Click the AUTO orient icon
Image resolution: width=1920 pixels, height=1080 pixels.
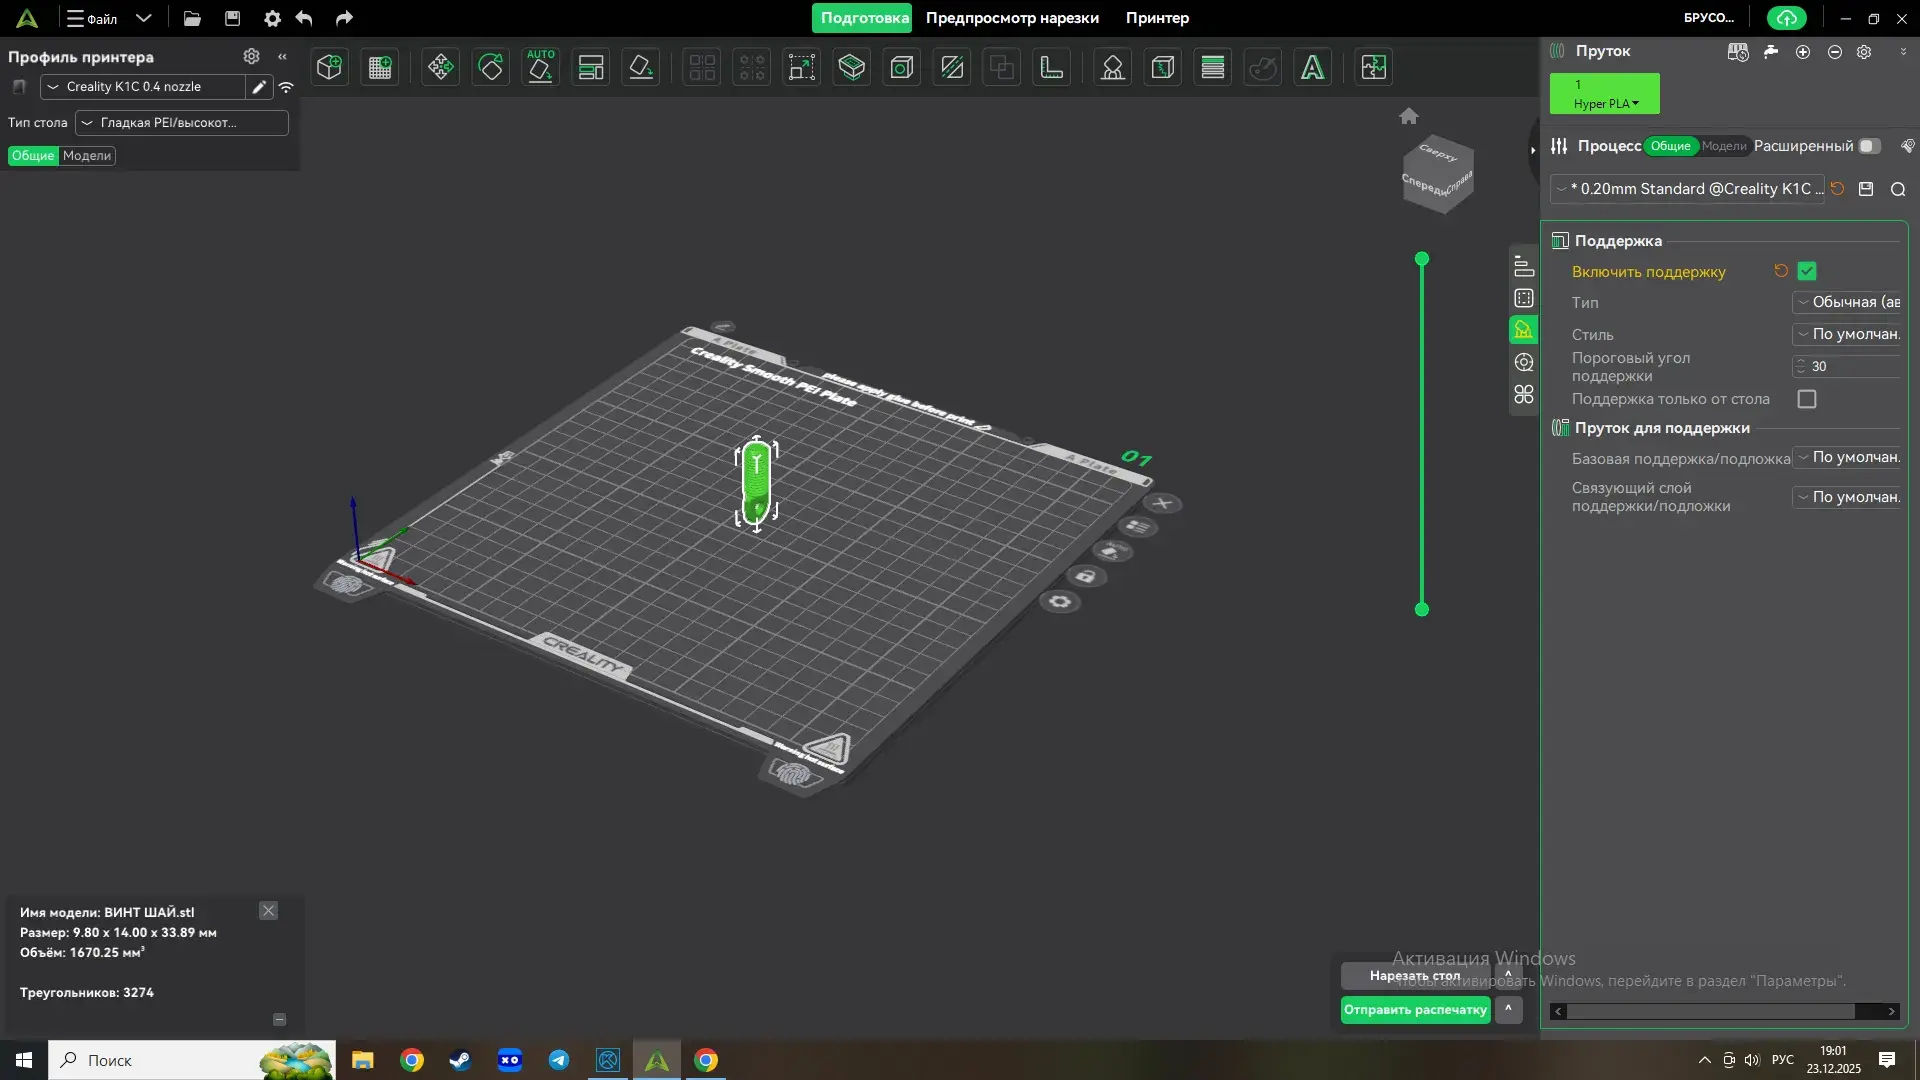pos(540,67)
